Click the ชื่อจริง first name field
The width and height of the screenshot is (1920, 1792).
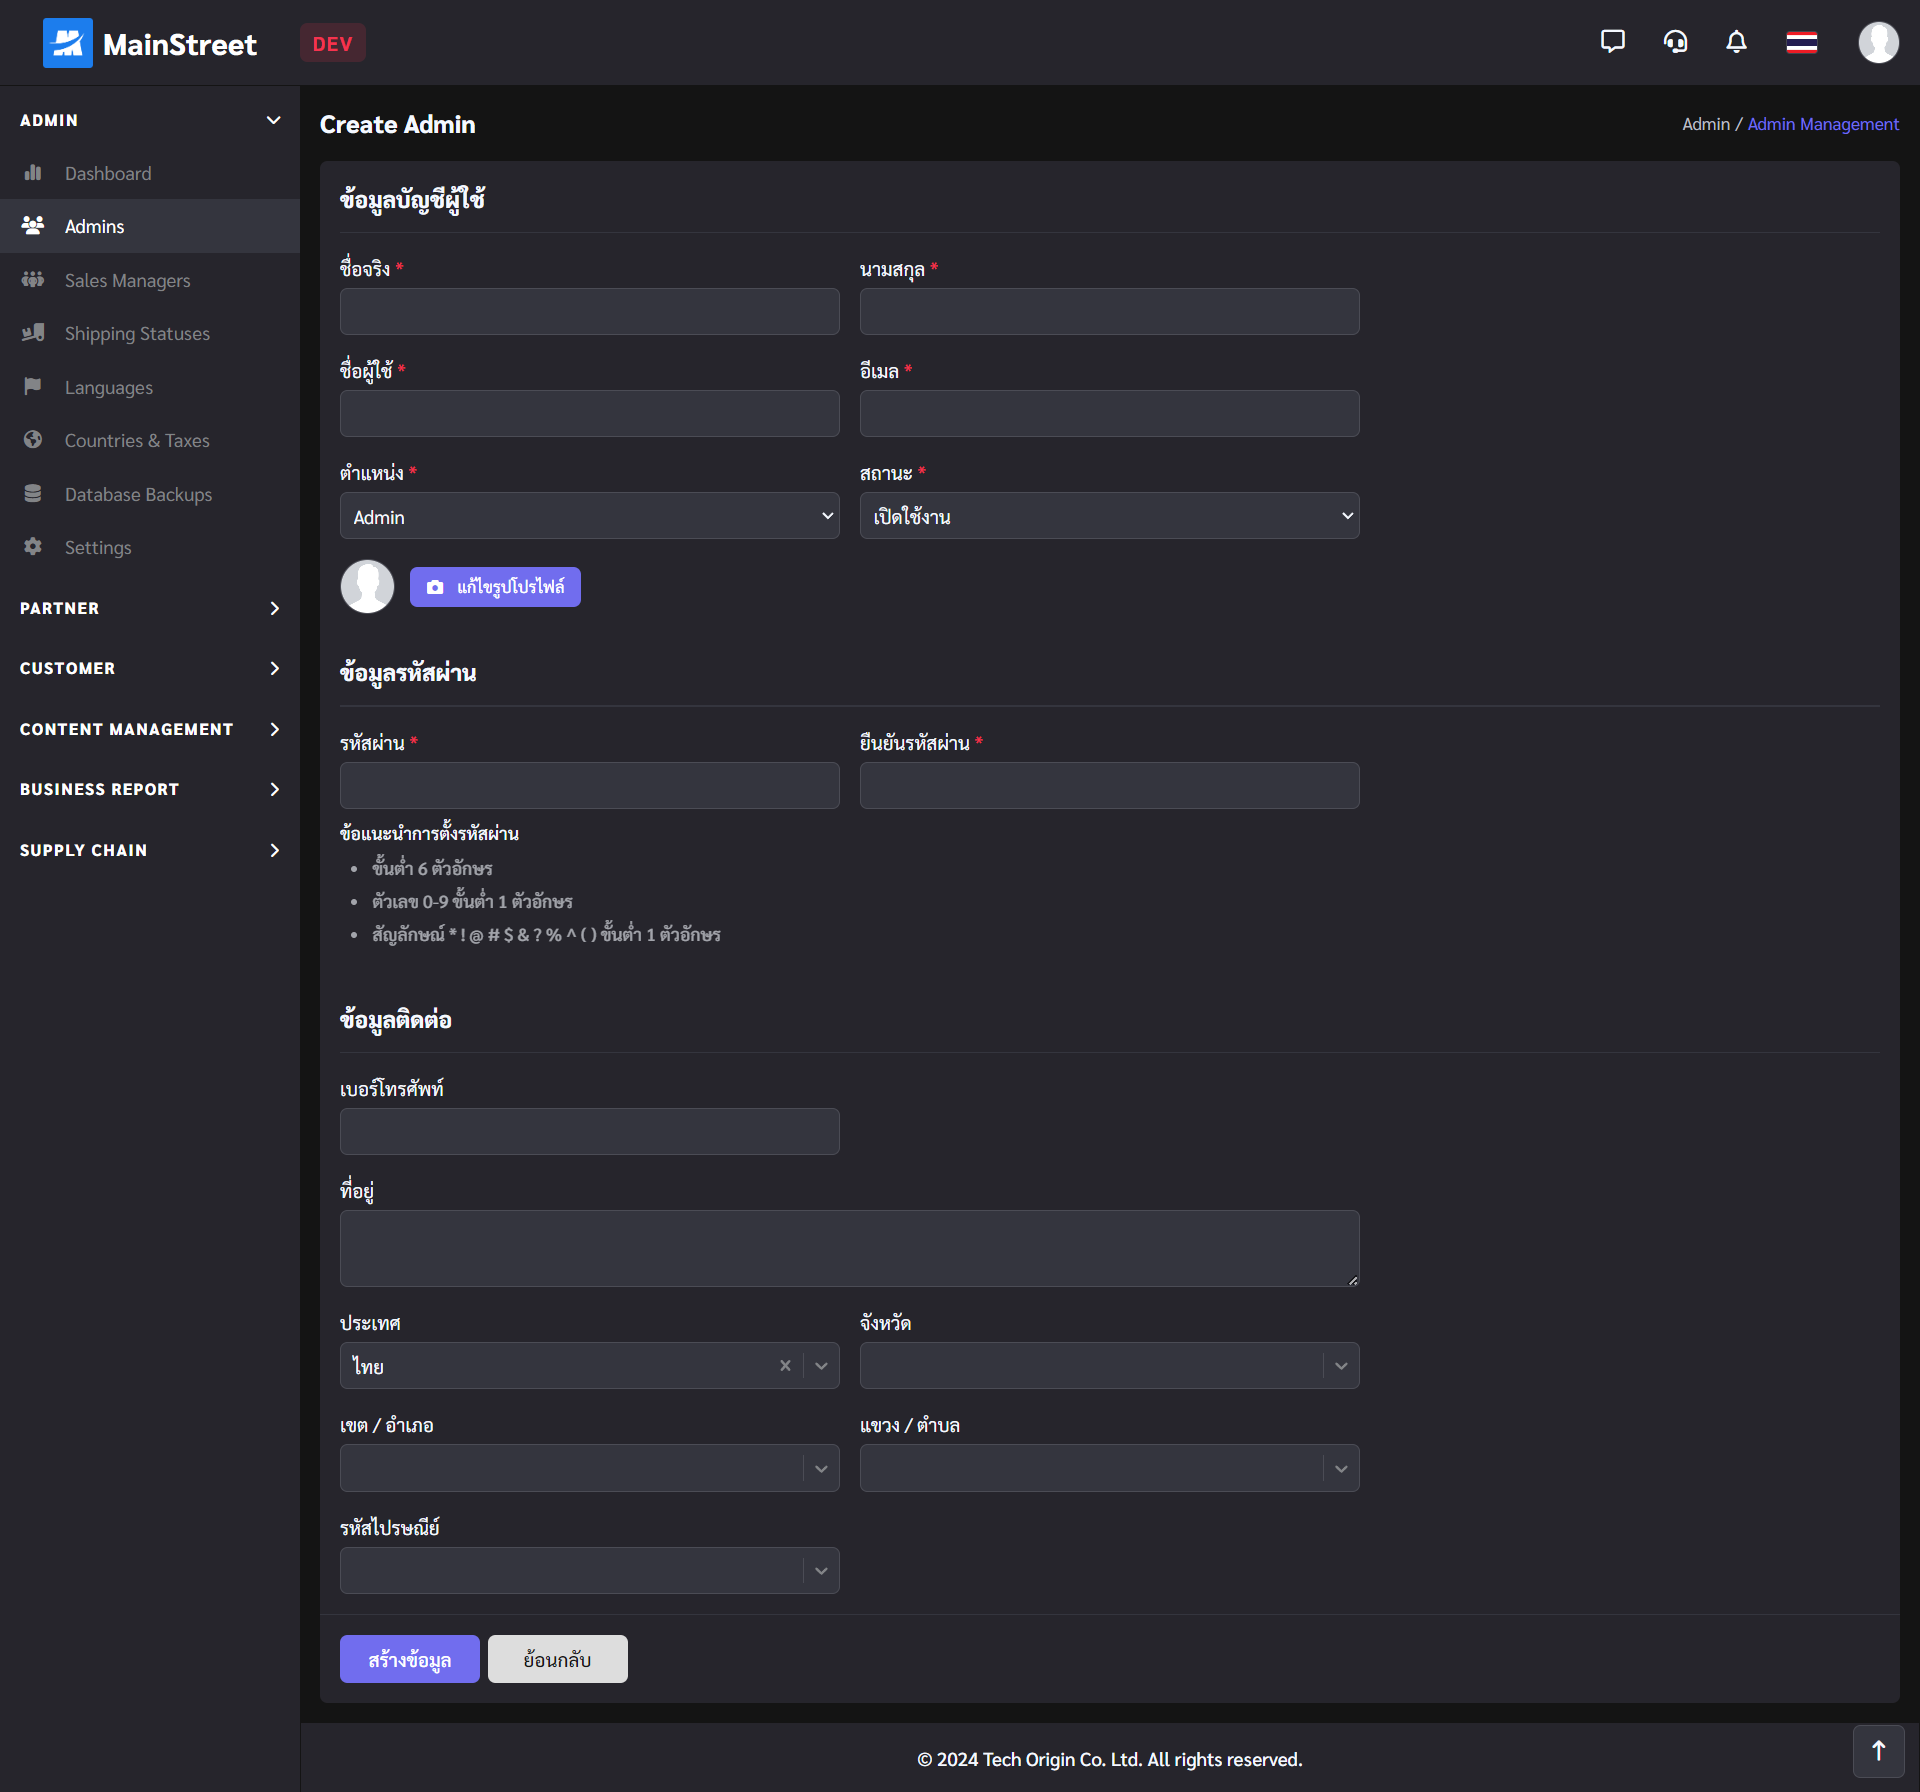click(x=589, y=312)
